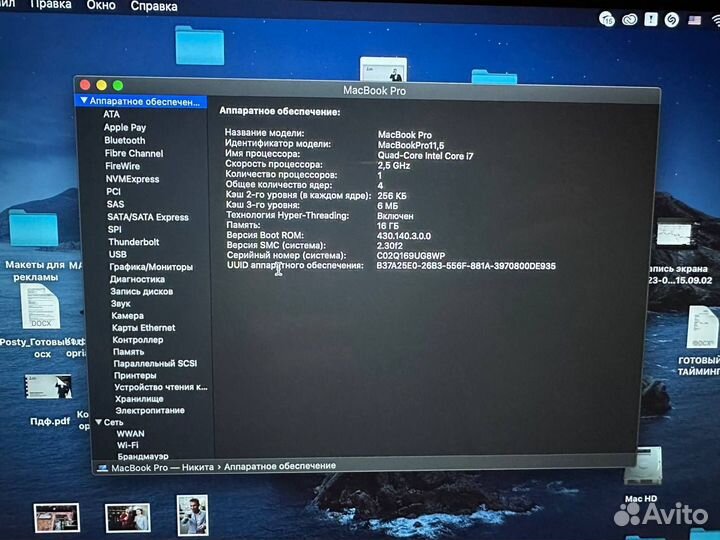Image resolution: width=720 pixels, height=540 pixels.
Task: Collapse the Аппаратное обеспечение tree section
Action: coord(84,100)
